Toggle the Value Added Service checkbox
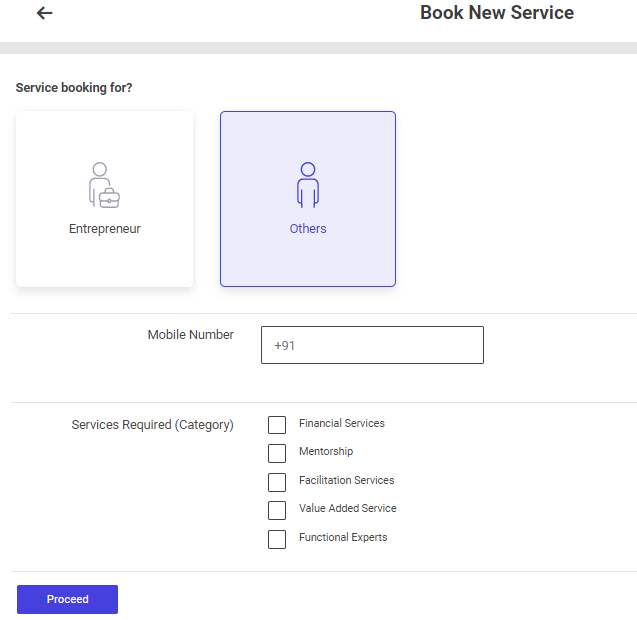Screen dimensions: 637x620 click(x=277, y=510)
